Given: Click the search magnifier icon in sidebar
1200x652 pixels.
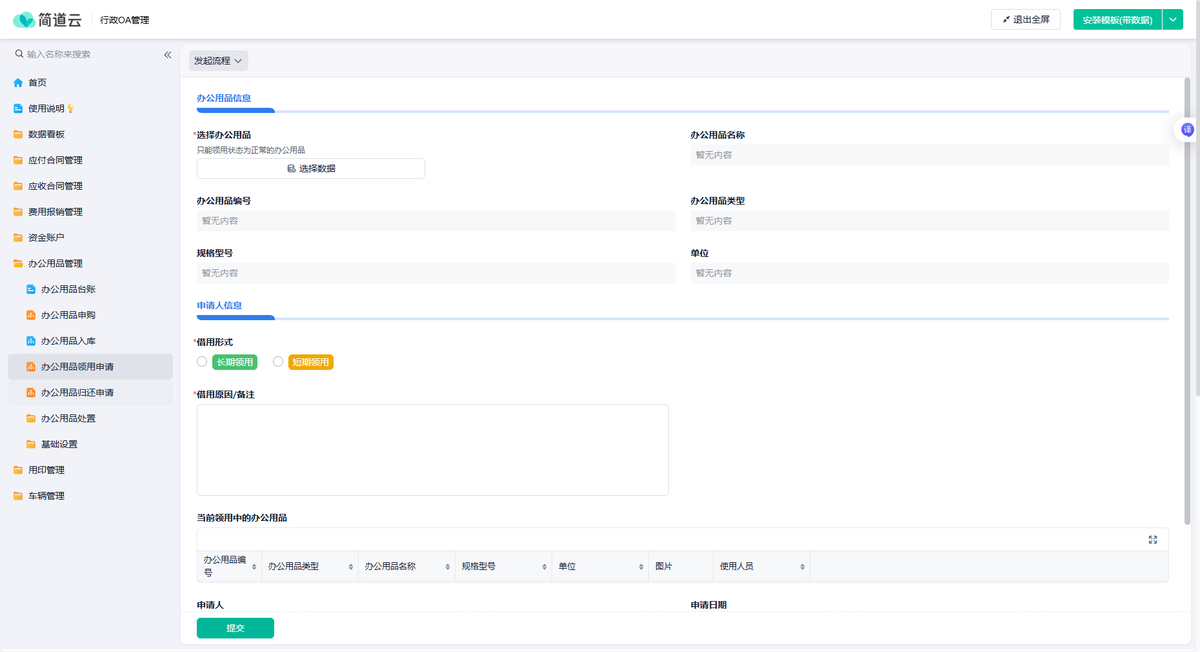Looking at the screenshot, I should tap(19, 54).
